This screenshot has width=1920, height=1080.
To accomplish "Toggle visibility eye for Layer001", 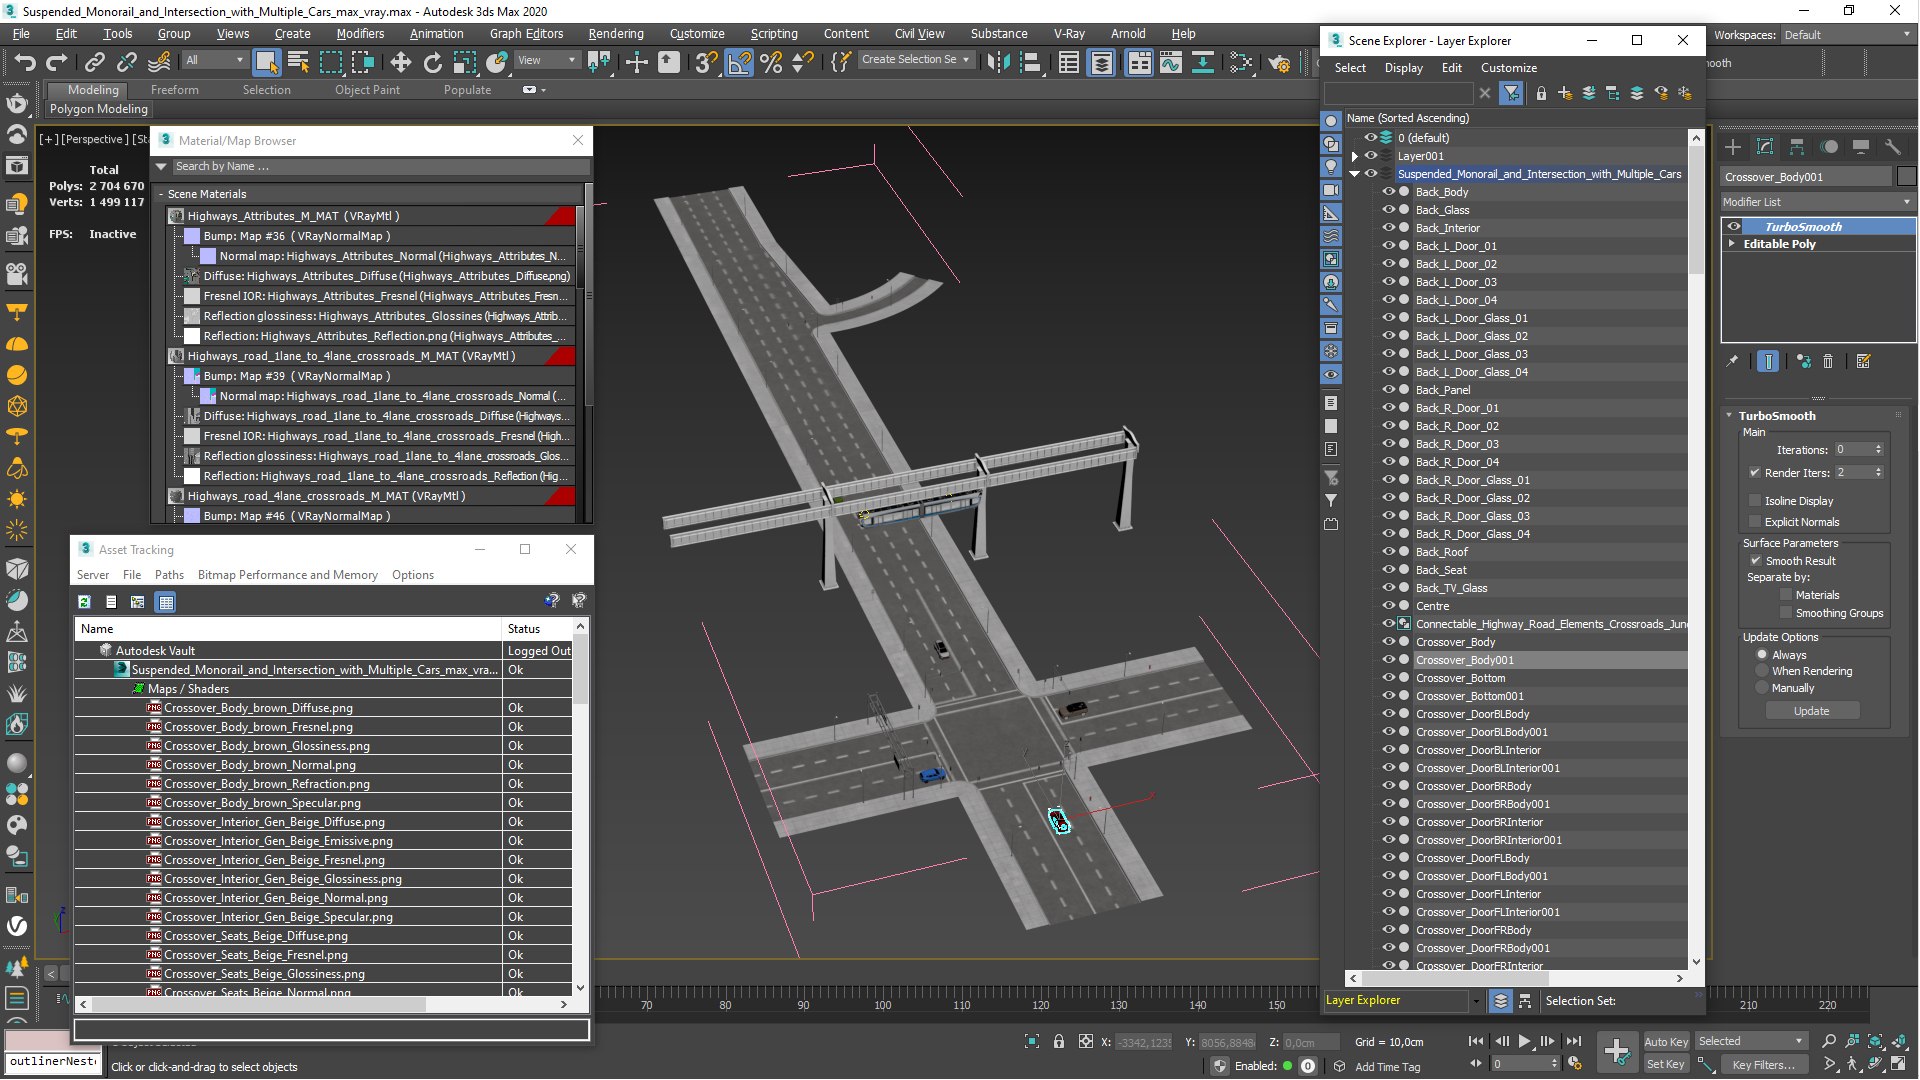I will 1371,156.
